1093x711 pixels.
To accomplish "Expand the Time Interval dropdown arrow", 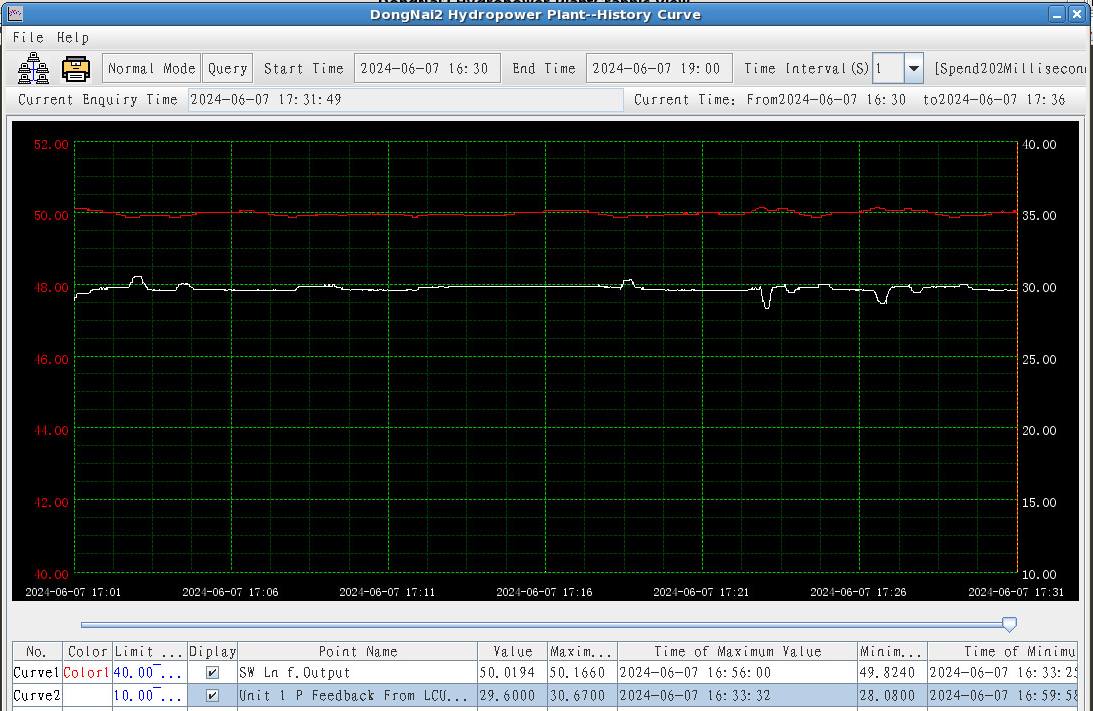I will point(913,69).
